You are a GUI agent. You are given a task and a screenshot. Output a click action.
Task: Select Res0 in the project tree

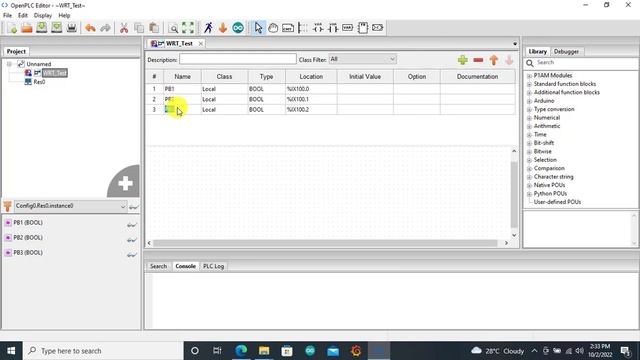(39, 82)
